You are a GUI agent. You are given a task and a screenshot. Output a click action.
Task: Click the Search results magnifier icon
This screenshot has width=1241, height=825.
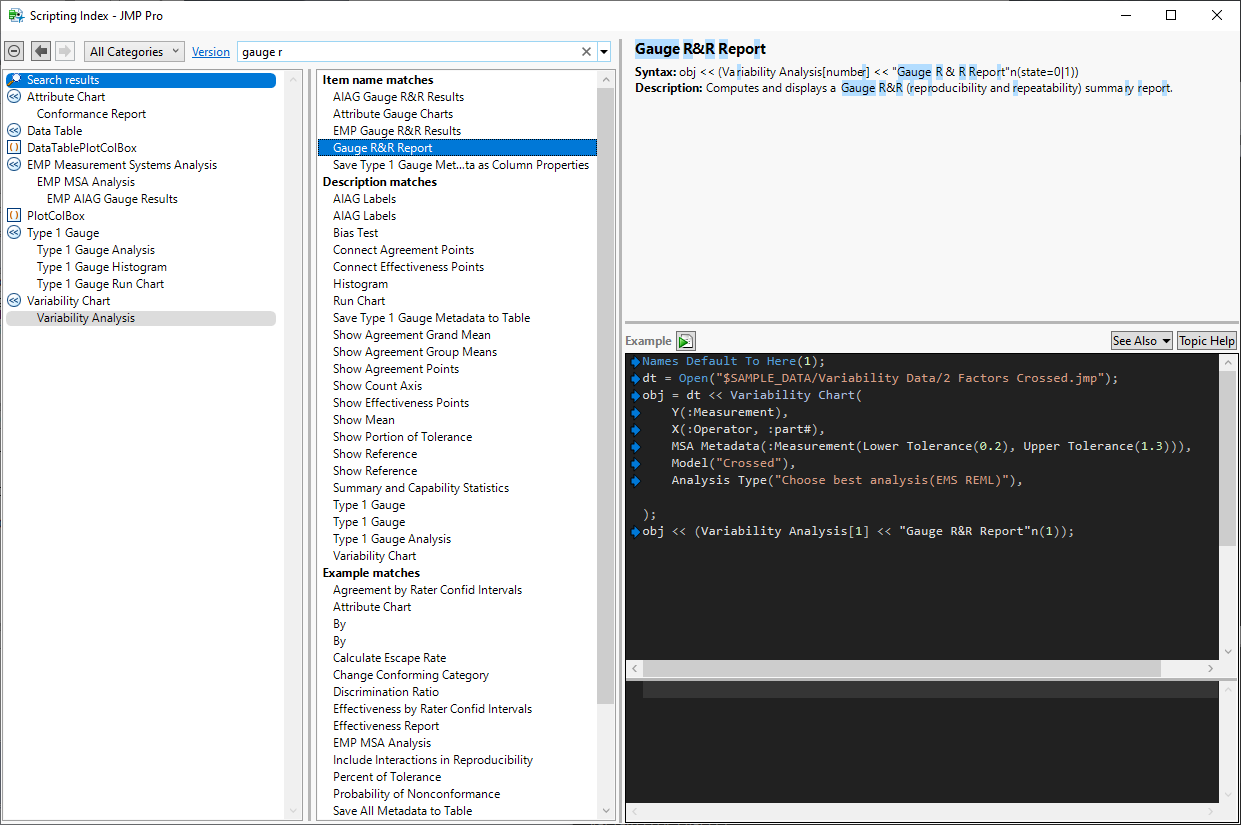[x=14, y=80]
